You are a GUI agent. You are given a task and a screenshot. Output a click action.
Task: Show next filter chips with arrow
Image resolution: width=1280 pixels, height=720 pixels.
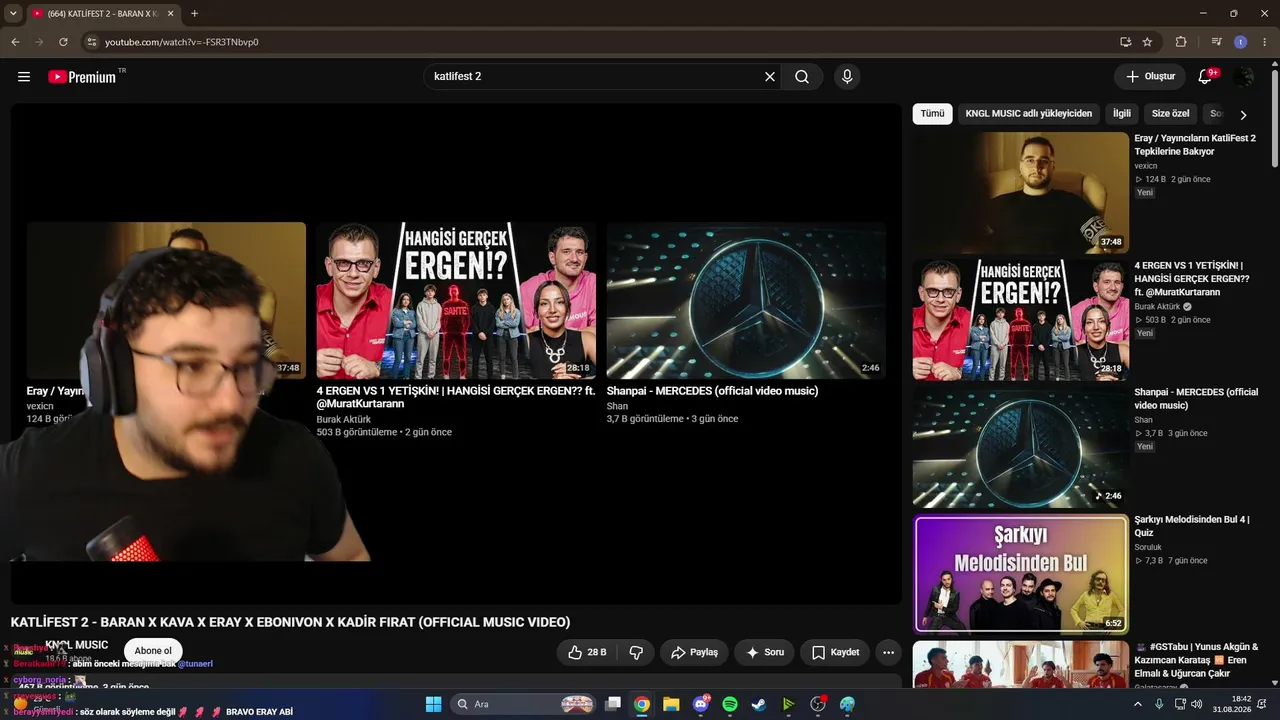(x=1243, y=115)
